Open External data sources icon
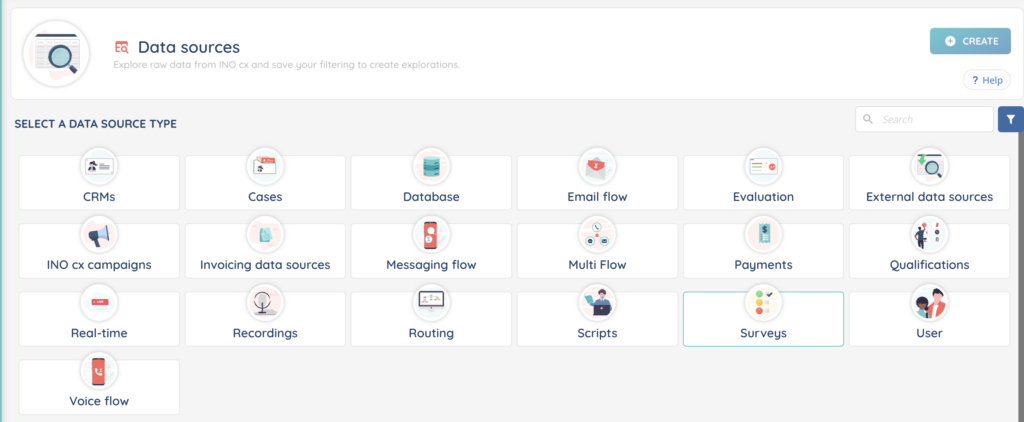This screenshot has height=422, width=1024. (x=929, y=166)
